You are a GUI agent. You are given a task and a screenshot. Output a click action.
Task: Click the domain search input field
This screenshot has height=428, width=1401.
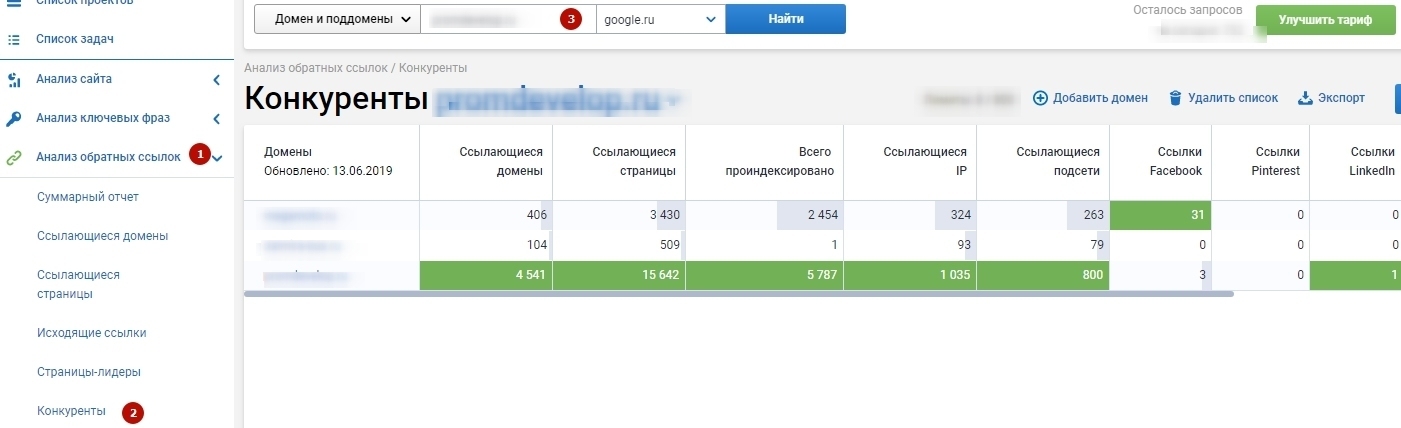508,19
